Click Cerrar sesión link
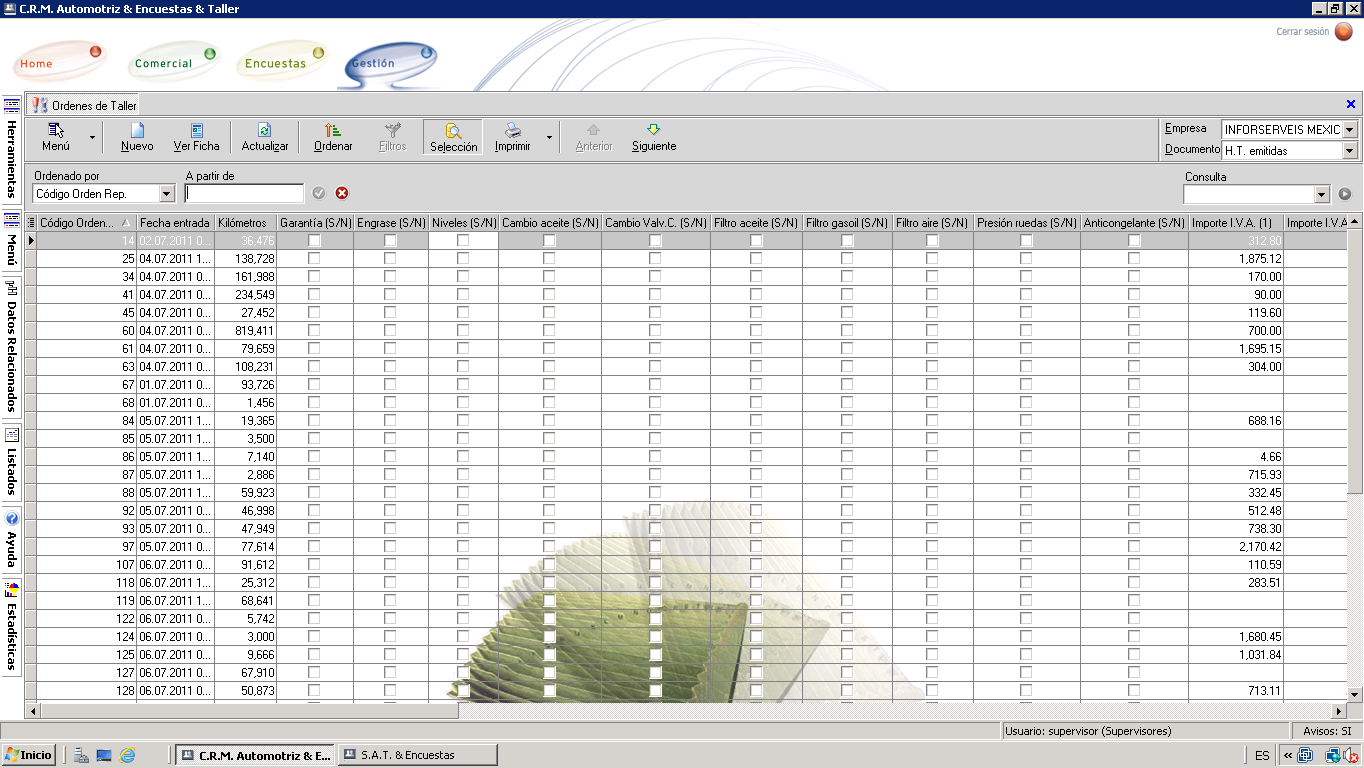This screenshot has width=1364, height=768. (x=1303, y=32)
